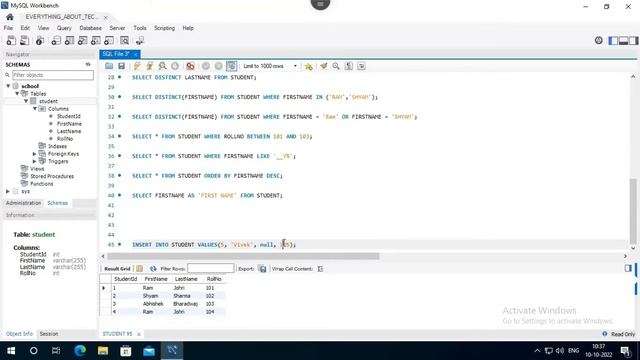
Task: Execute the script with lightning bolt icon
Action: (137, 66)
